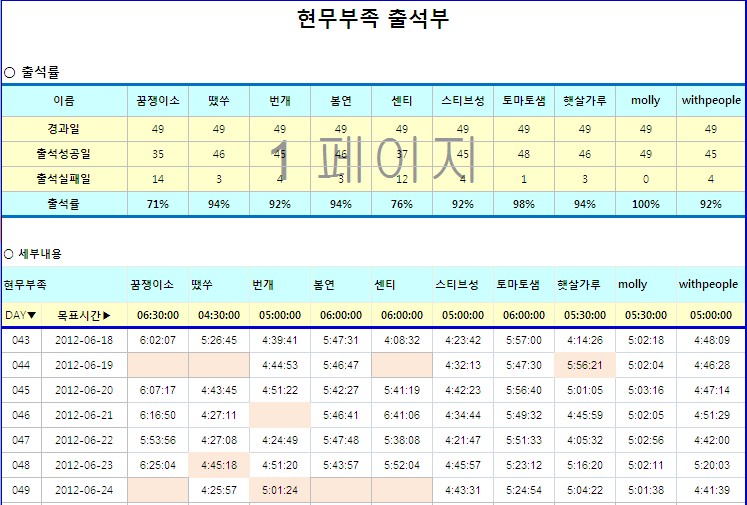Screen dimensions: 747x505
Task: Click molly's failed days value 0
Action: [x=646, y=179]
